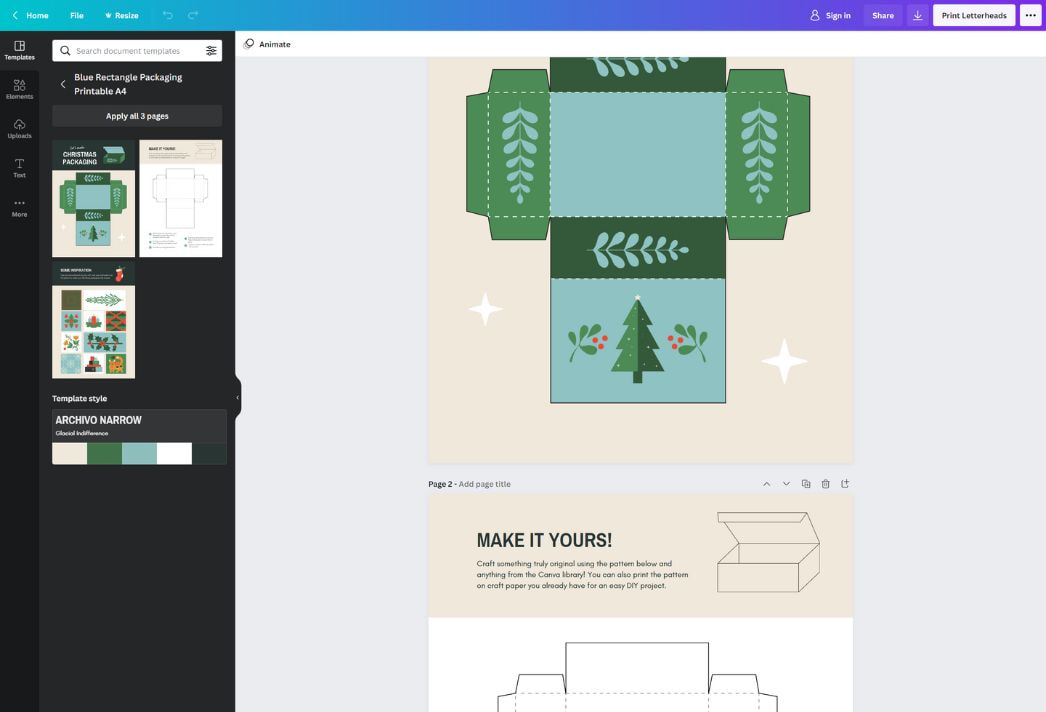
Task: Collapse the side panel using handle
Action: (237, 397)
